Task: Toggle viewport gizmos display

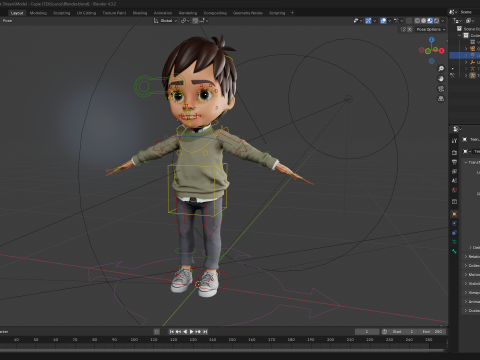Action: (x=368, y=21)
